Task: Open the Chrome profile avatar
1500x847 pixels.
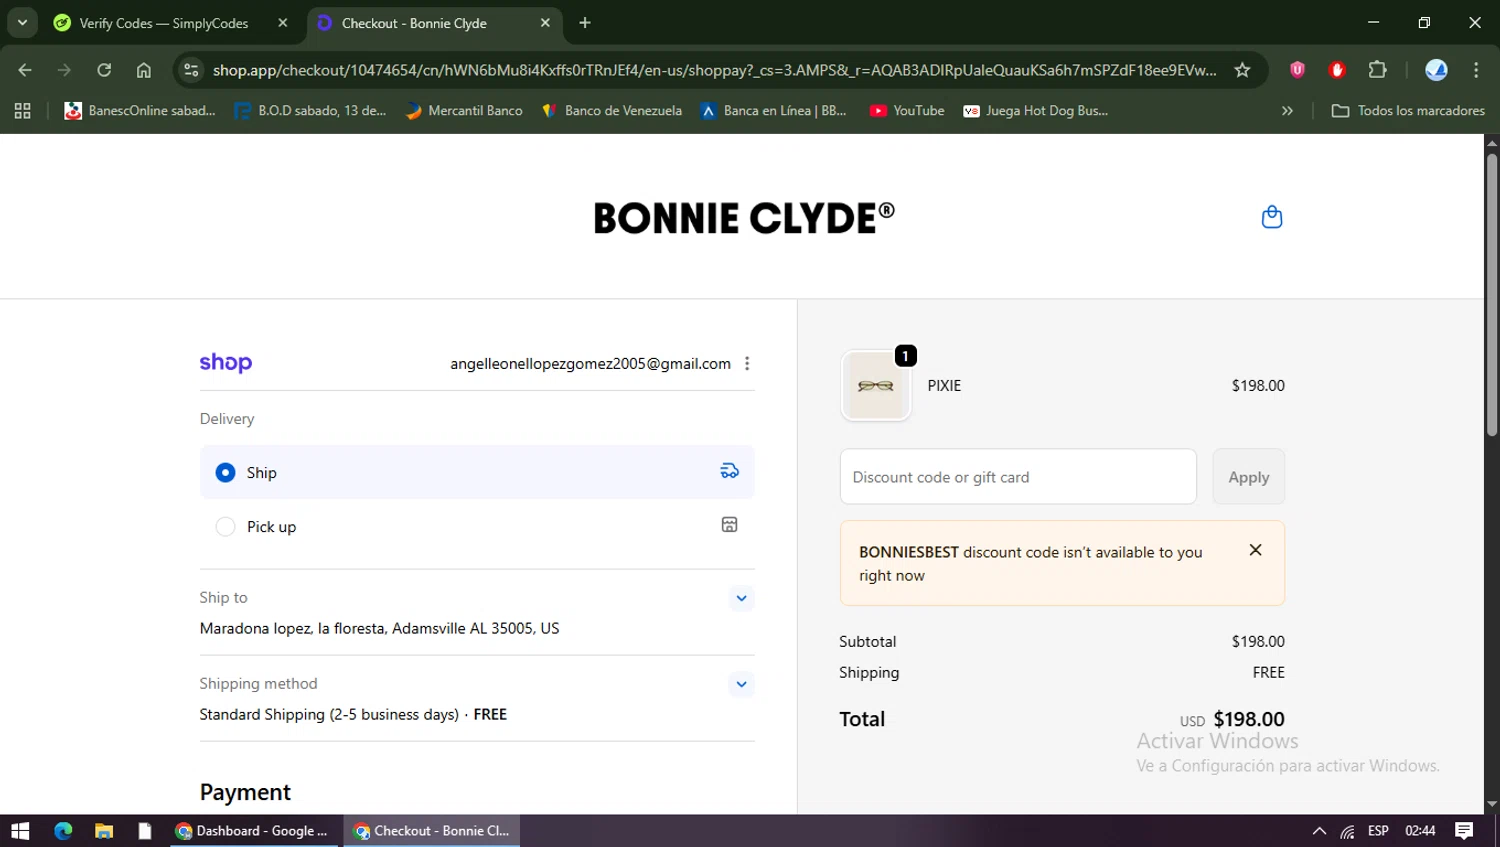Action: [1436, 70]
